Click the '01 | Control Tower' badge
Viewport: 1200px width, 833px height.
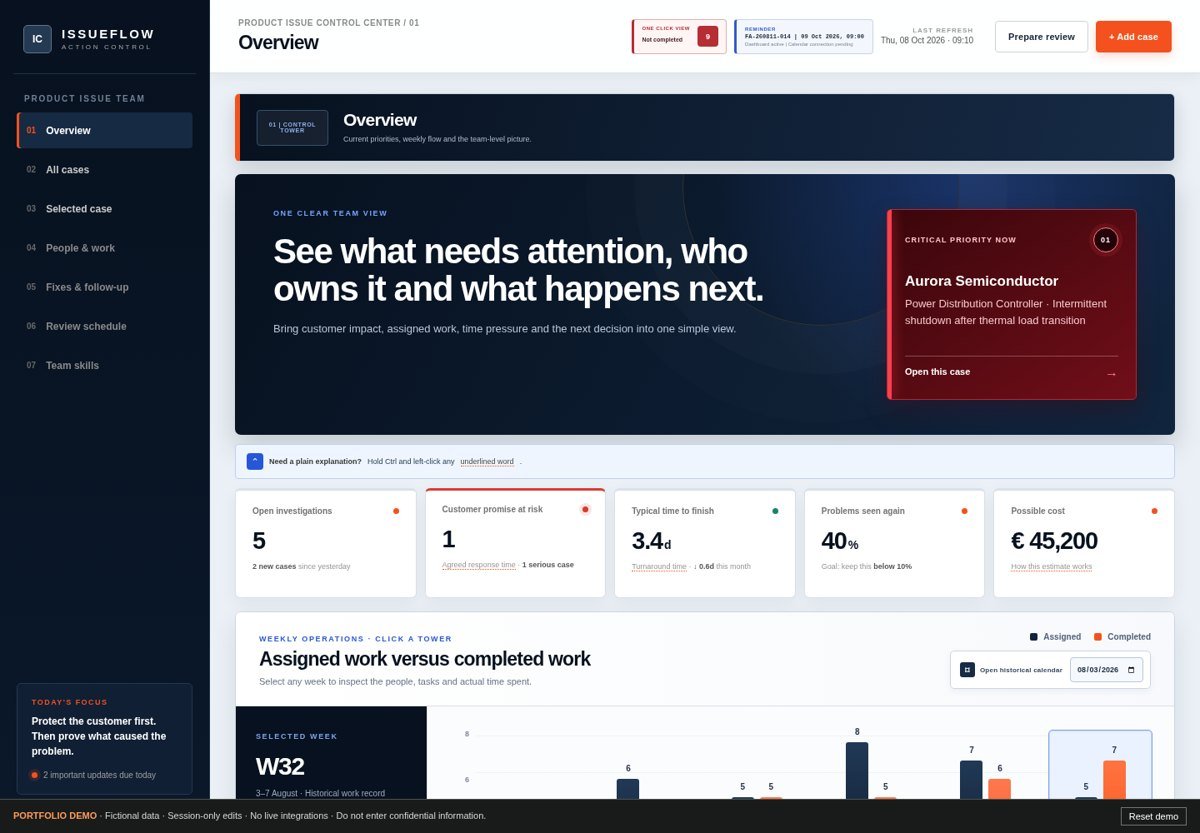tap(292, 128)
